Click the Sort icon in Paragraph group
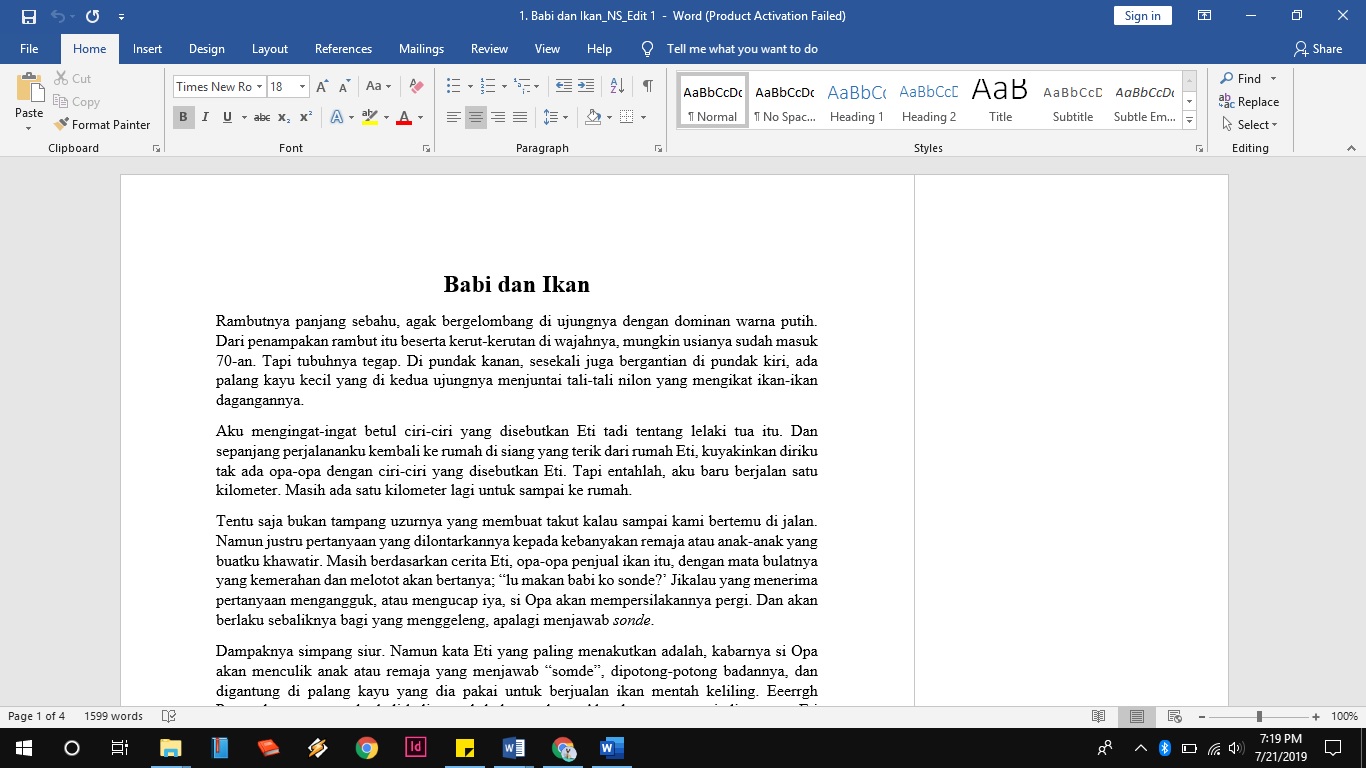This screenshot has width=1366, height=768. [617, 87]
